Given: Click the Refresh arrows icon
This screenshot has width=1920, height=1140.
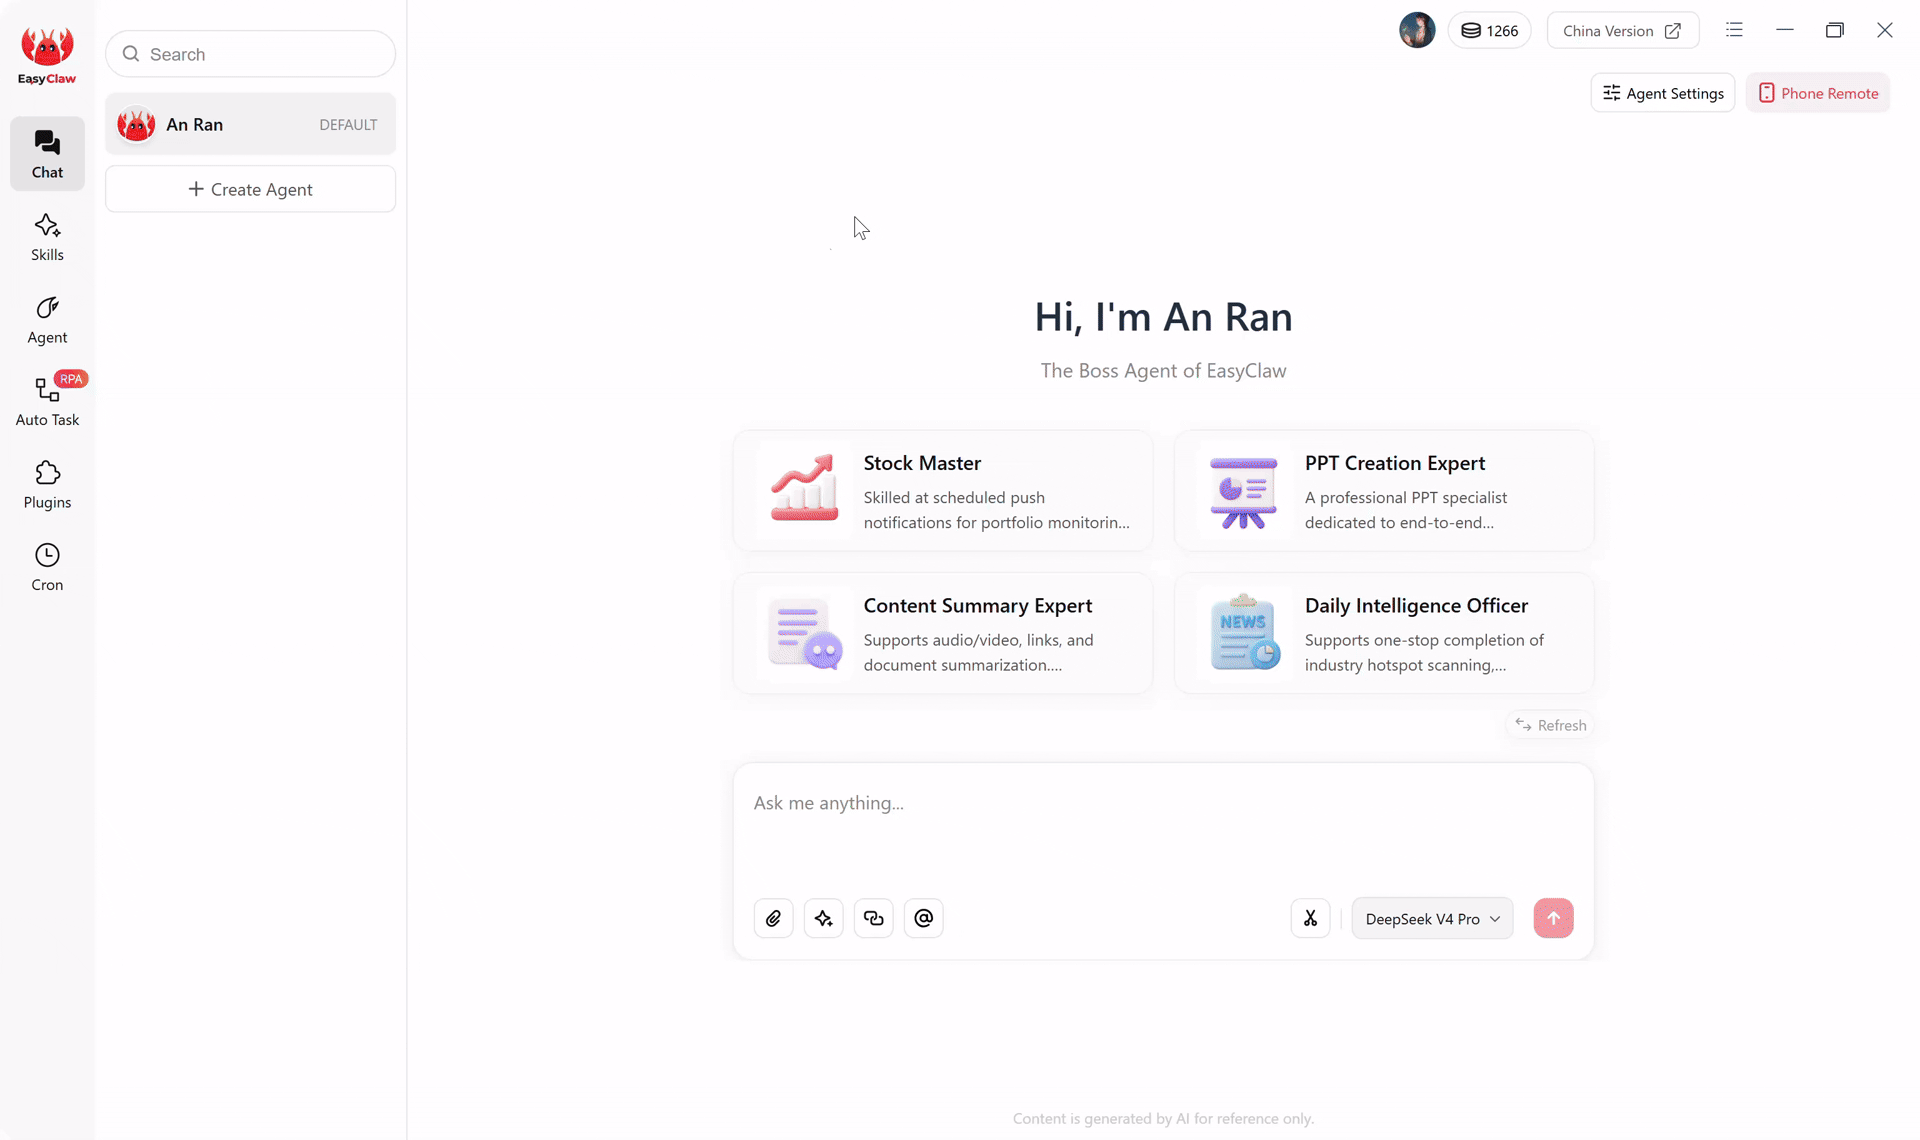Looking at the screenshot, I should (x=1522, y=725).
